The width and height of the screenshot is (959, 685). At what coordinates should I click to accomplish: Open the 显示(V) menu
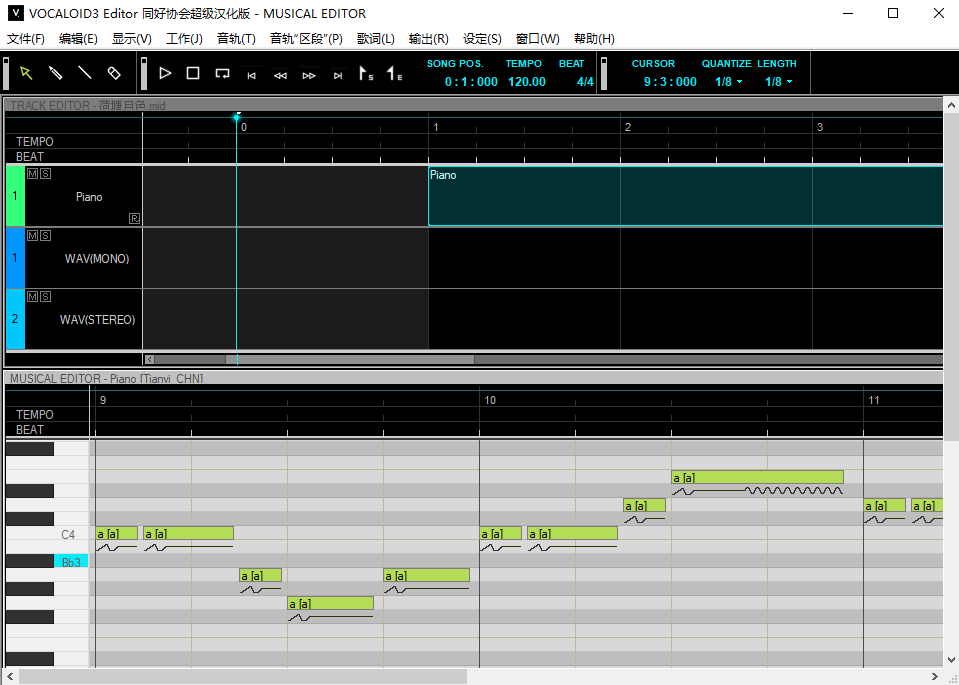click(x=131, y=39)
